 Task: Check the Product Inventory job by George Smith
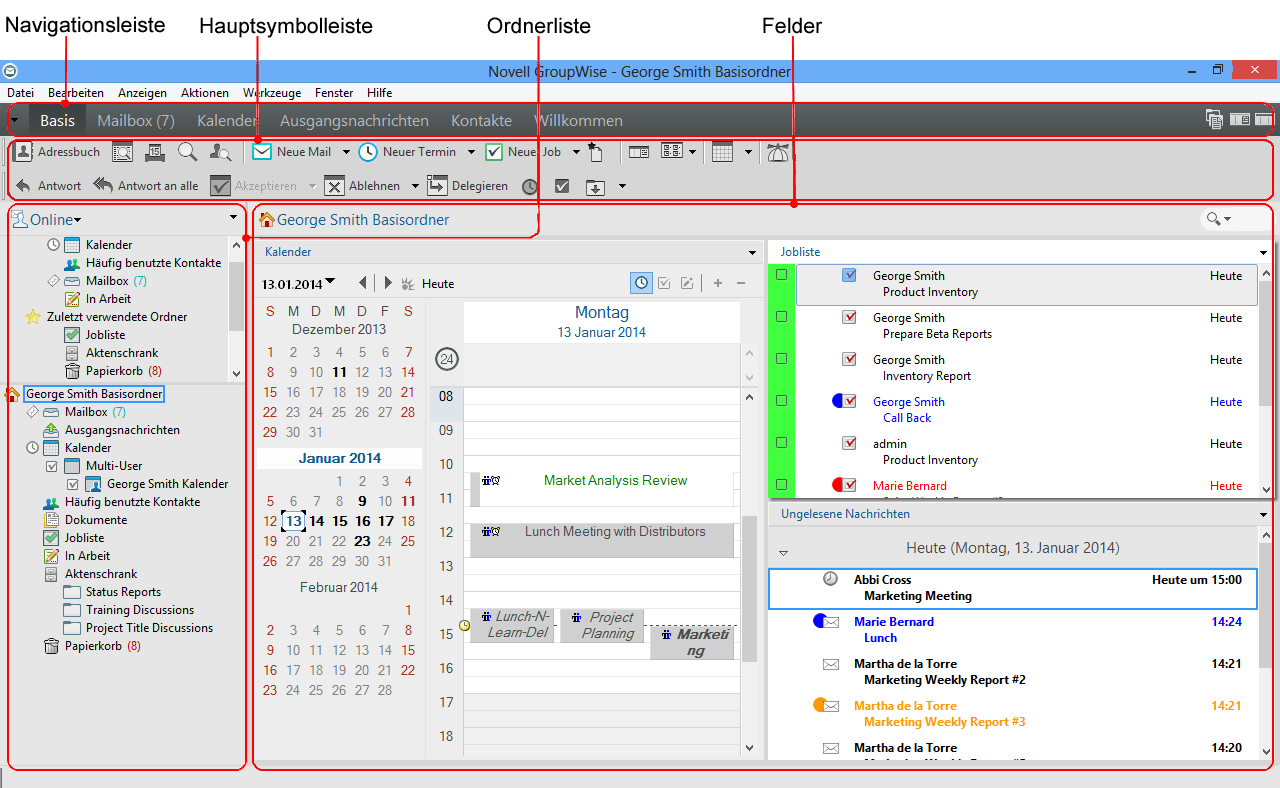point(782,275)
